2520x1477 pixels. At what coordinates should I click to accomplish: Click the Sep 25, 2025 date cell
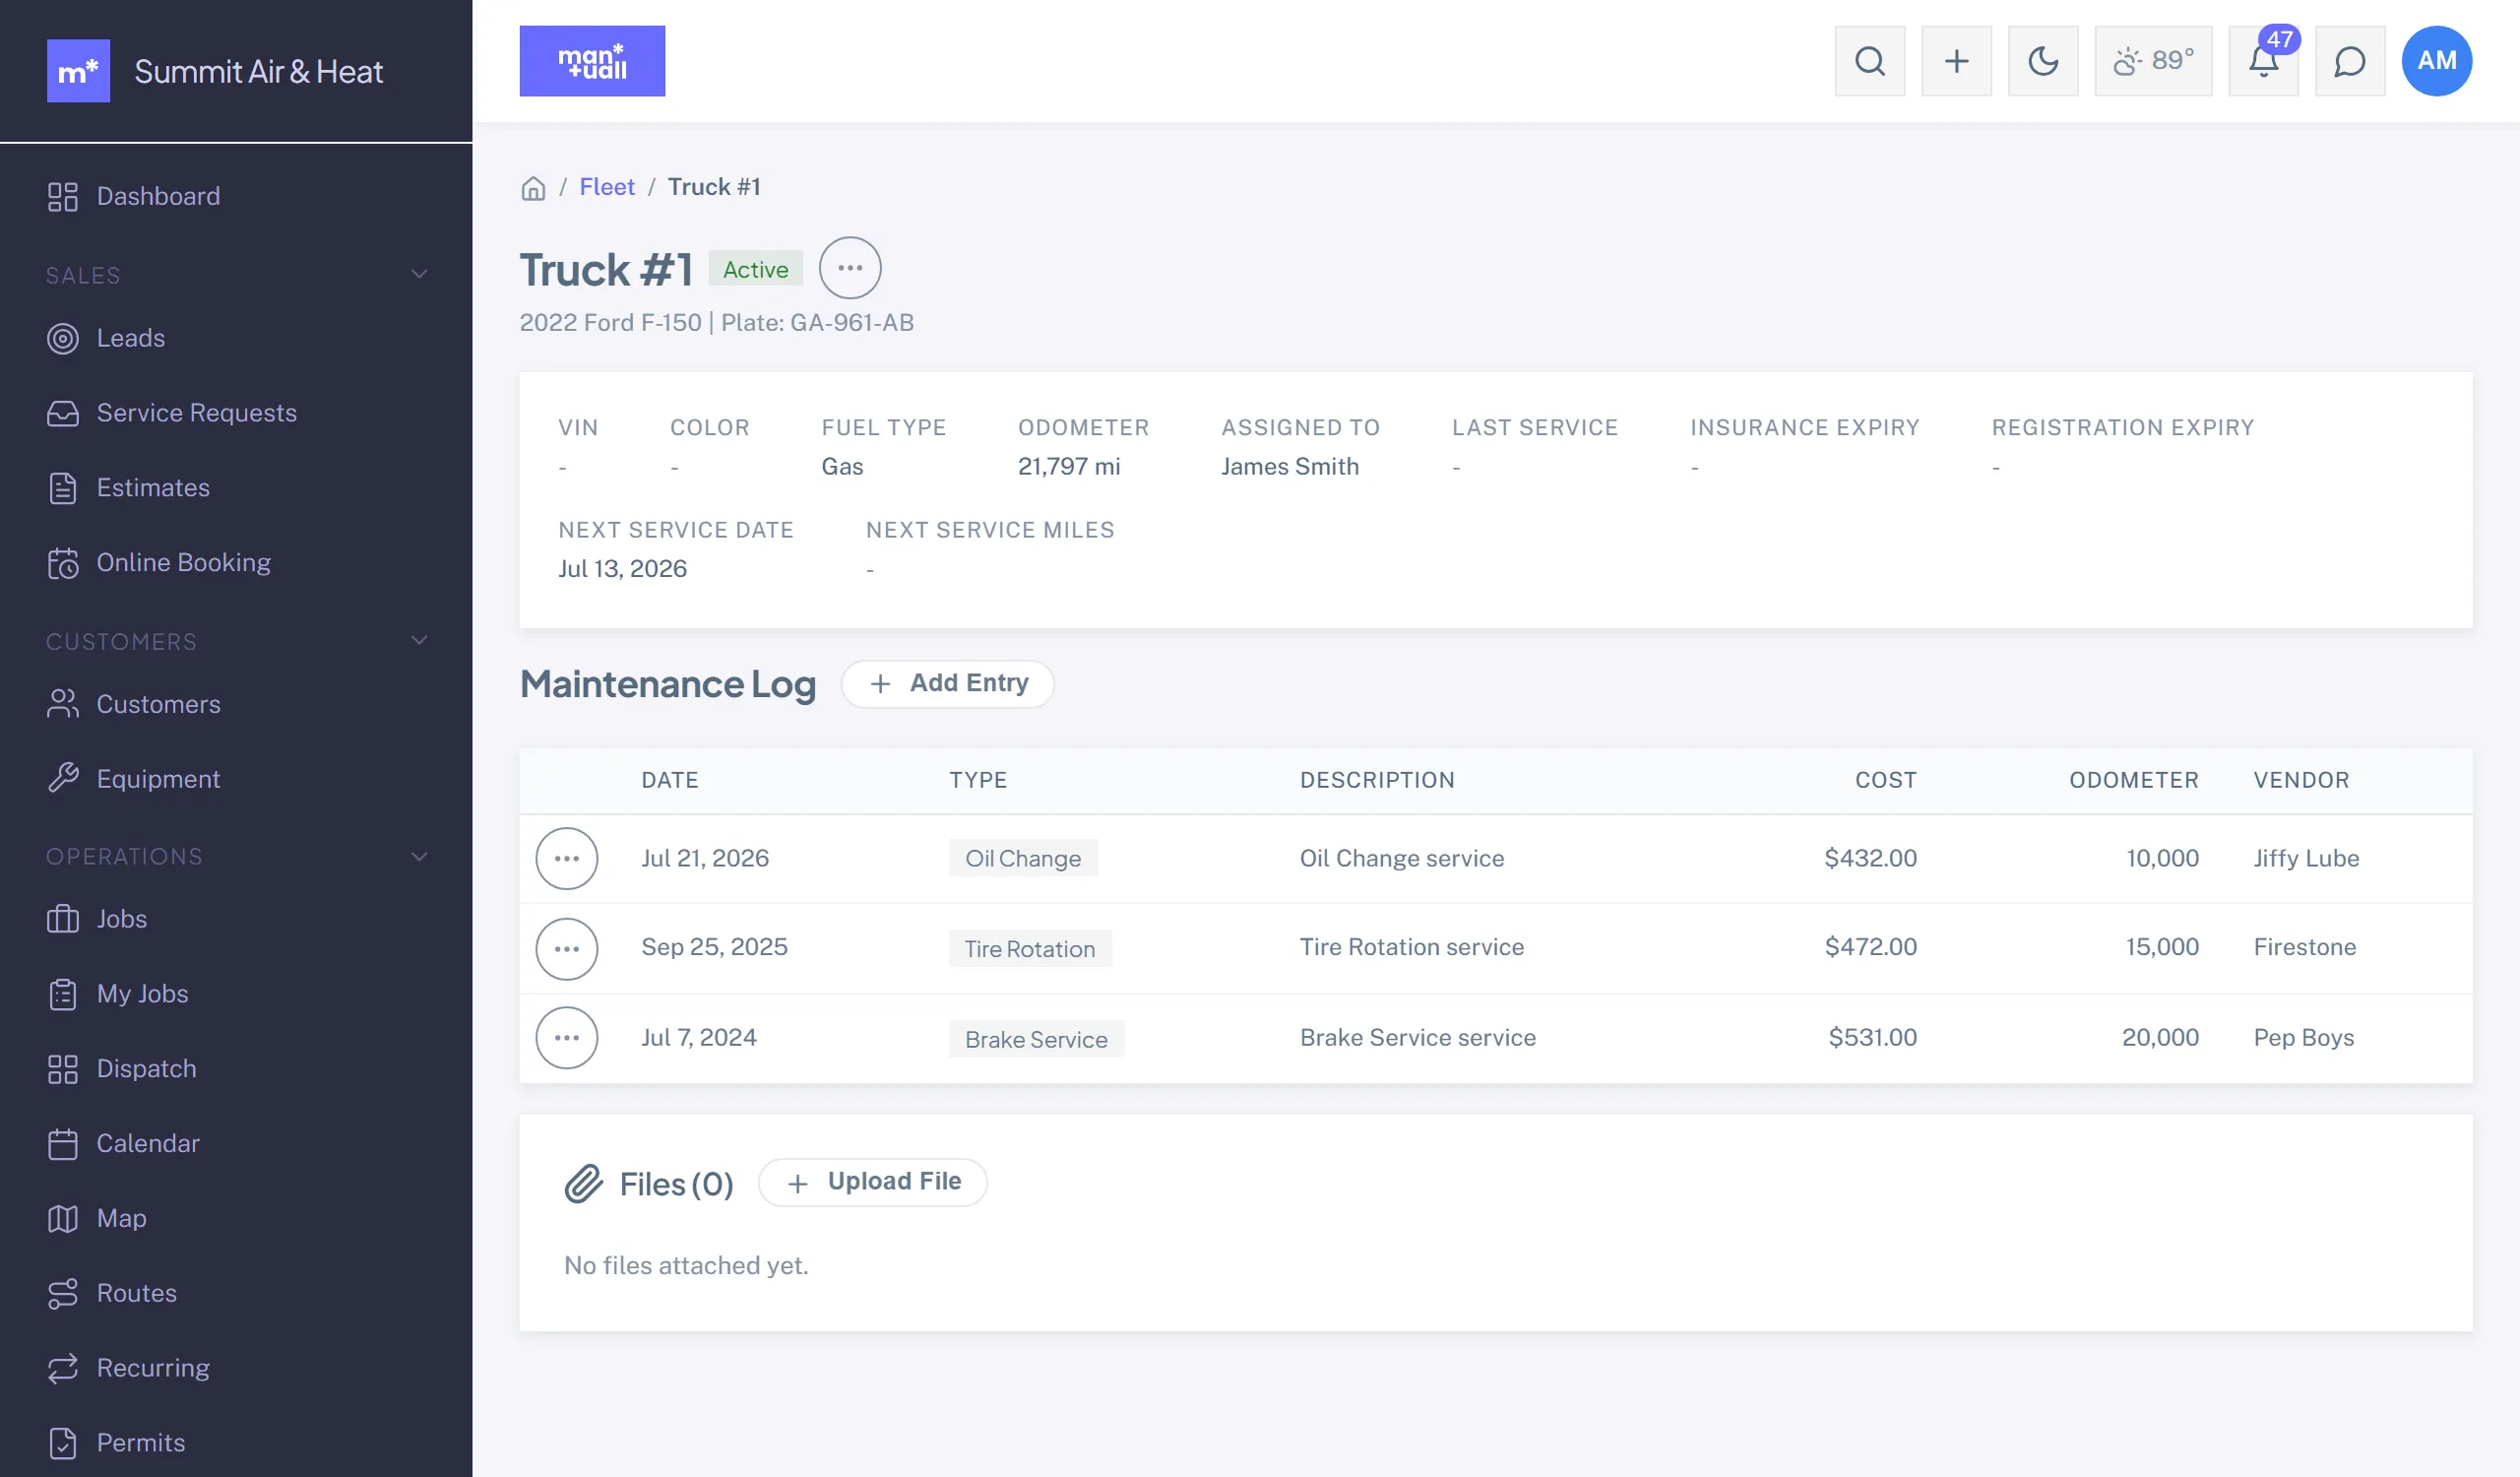tap(714, 947)
